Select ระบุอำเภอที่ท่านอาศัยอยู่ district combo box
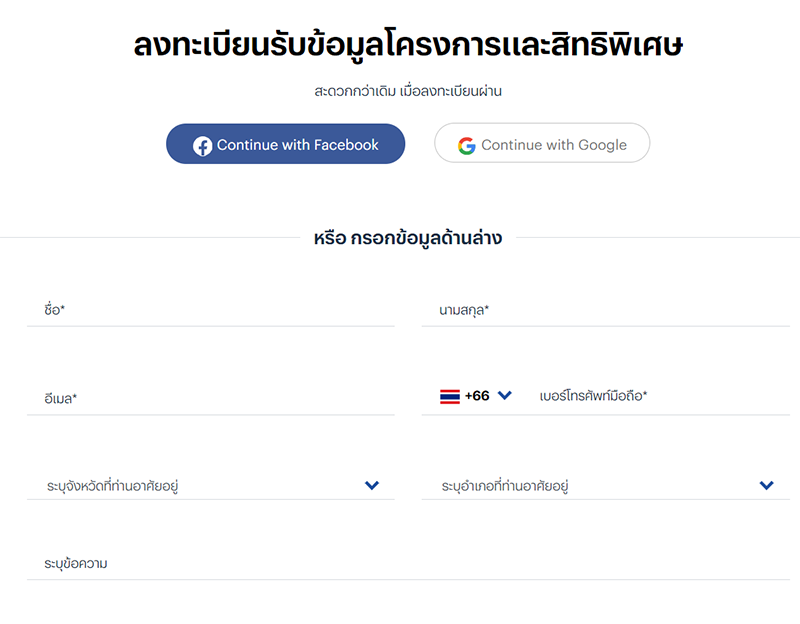The width and height of the screenshot is (800, 624). [590, 487]
